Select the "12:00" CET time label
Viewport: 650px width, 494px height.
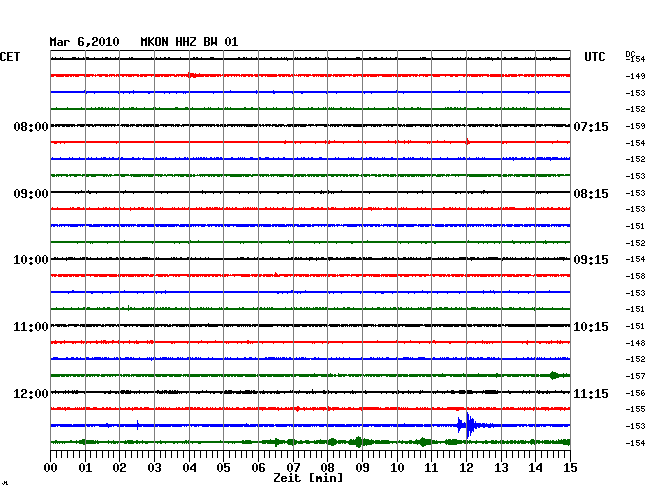coord(31,393)
